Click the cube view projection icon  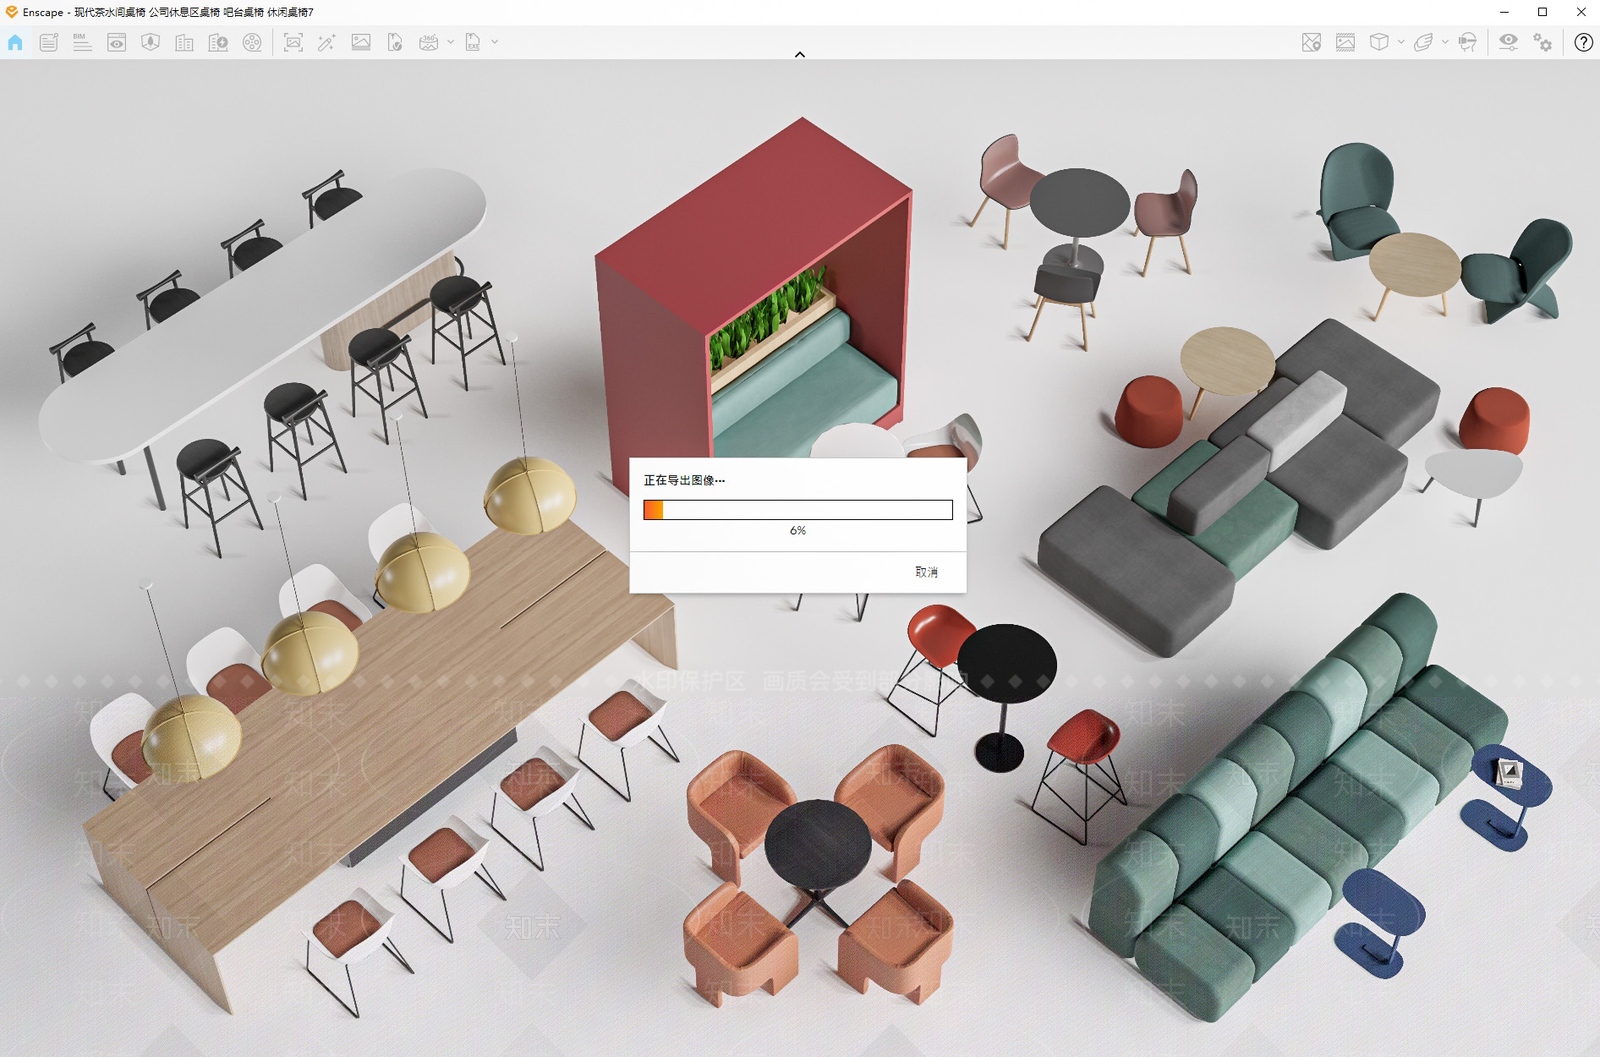coord(1379,42)
